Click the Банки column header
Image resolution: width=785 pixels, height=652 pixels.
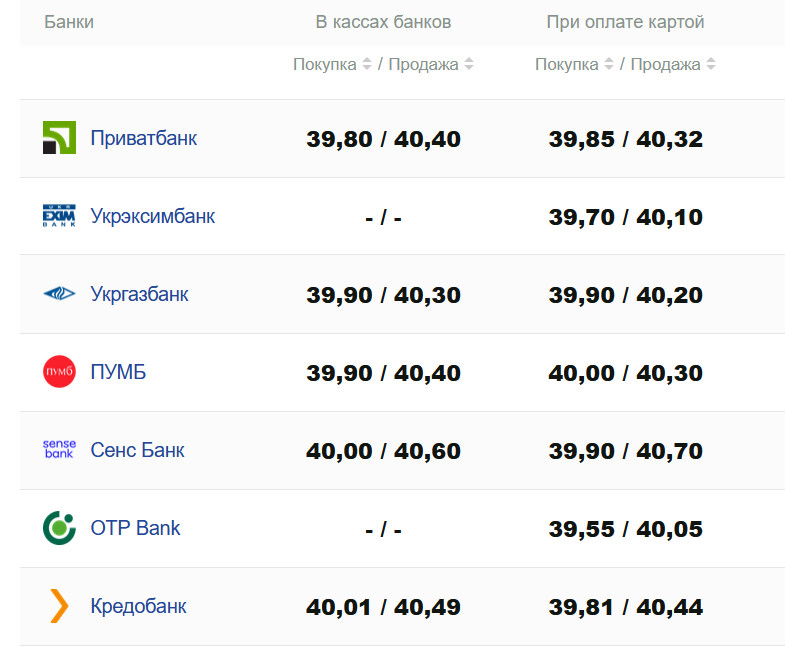69,22
